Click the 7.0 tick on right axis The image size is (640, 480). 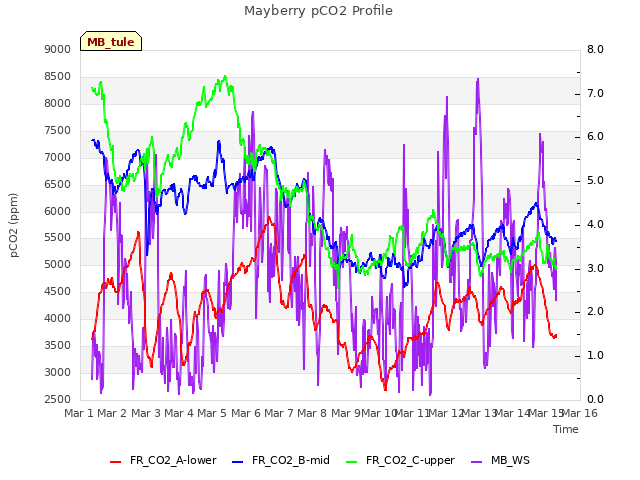pos(595,93)
